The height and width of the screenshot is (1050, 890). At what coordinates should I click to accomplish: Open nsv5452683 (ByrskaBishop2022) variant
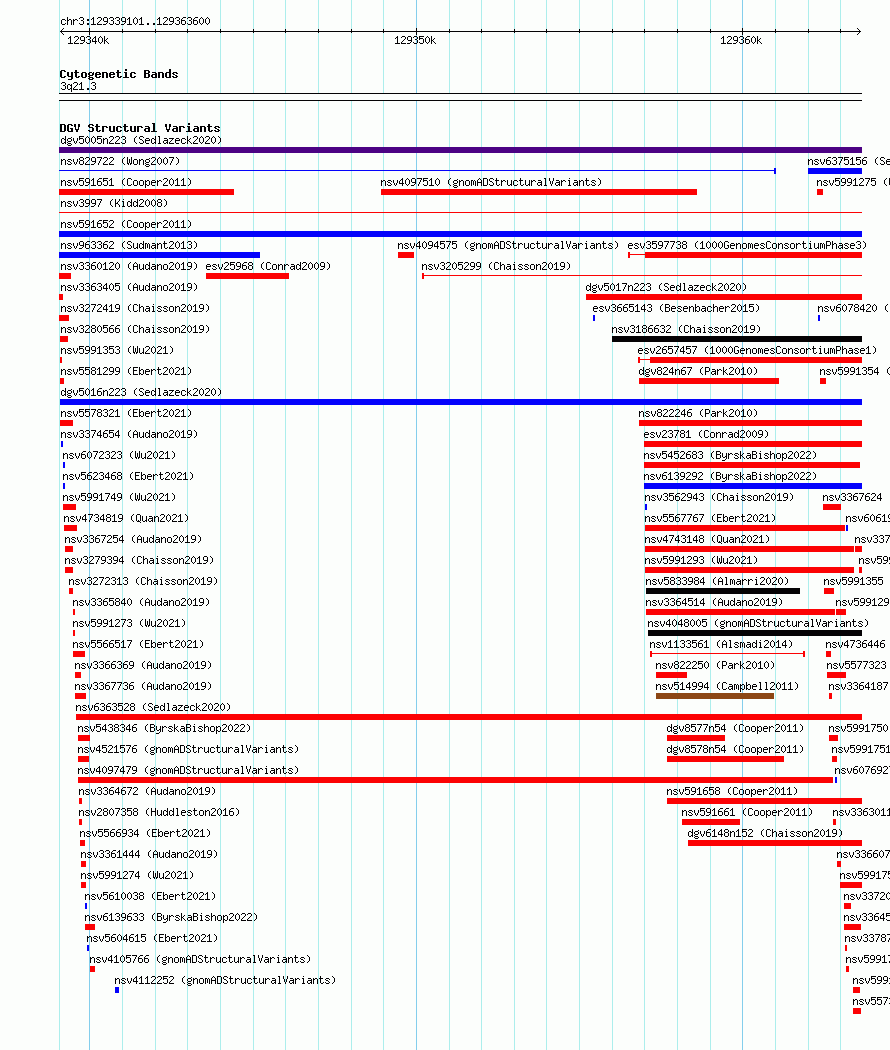click(x=730, y=455)
